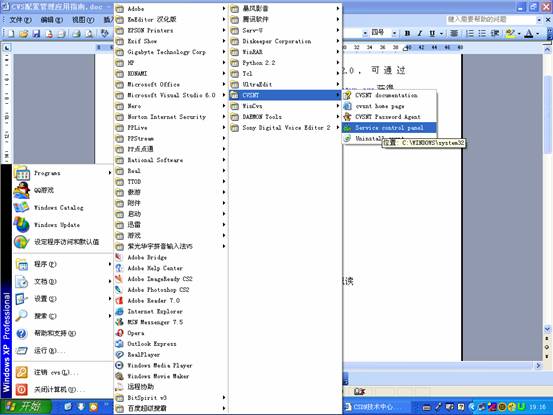Toggle Underline in Word toolbar
Screen dimensions: 553x415
(x=432, y=33)
